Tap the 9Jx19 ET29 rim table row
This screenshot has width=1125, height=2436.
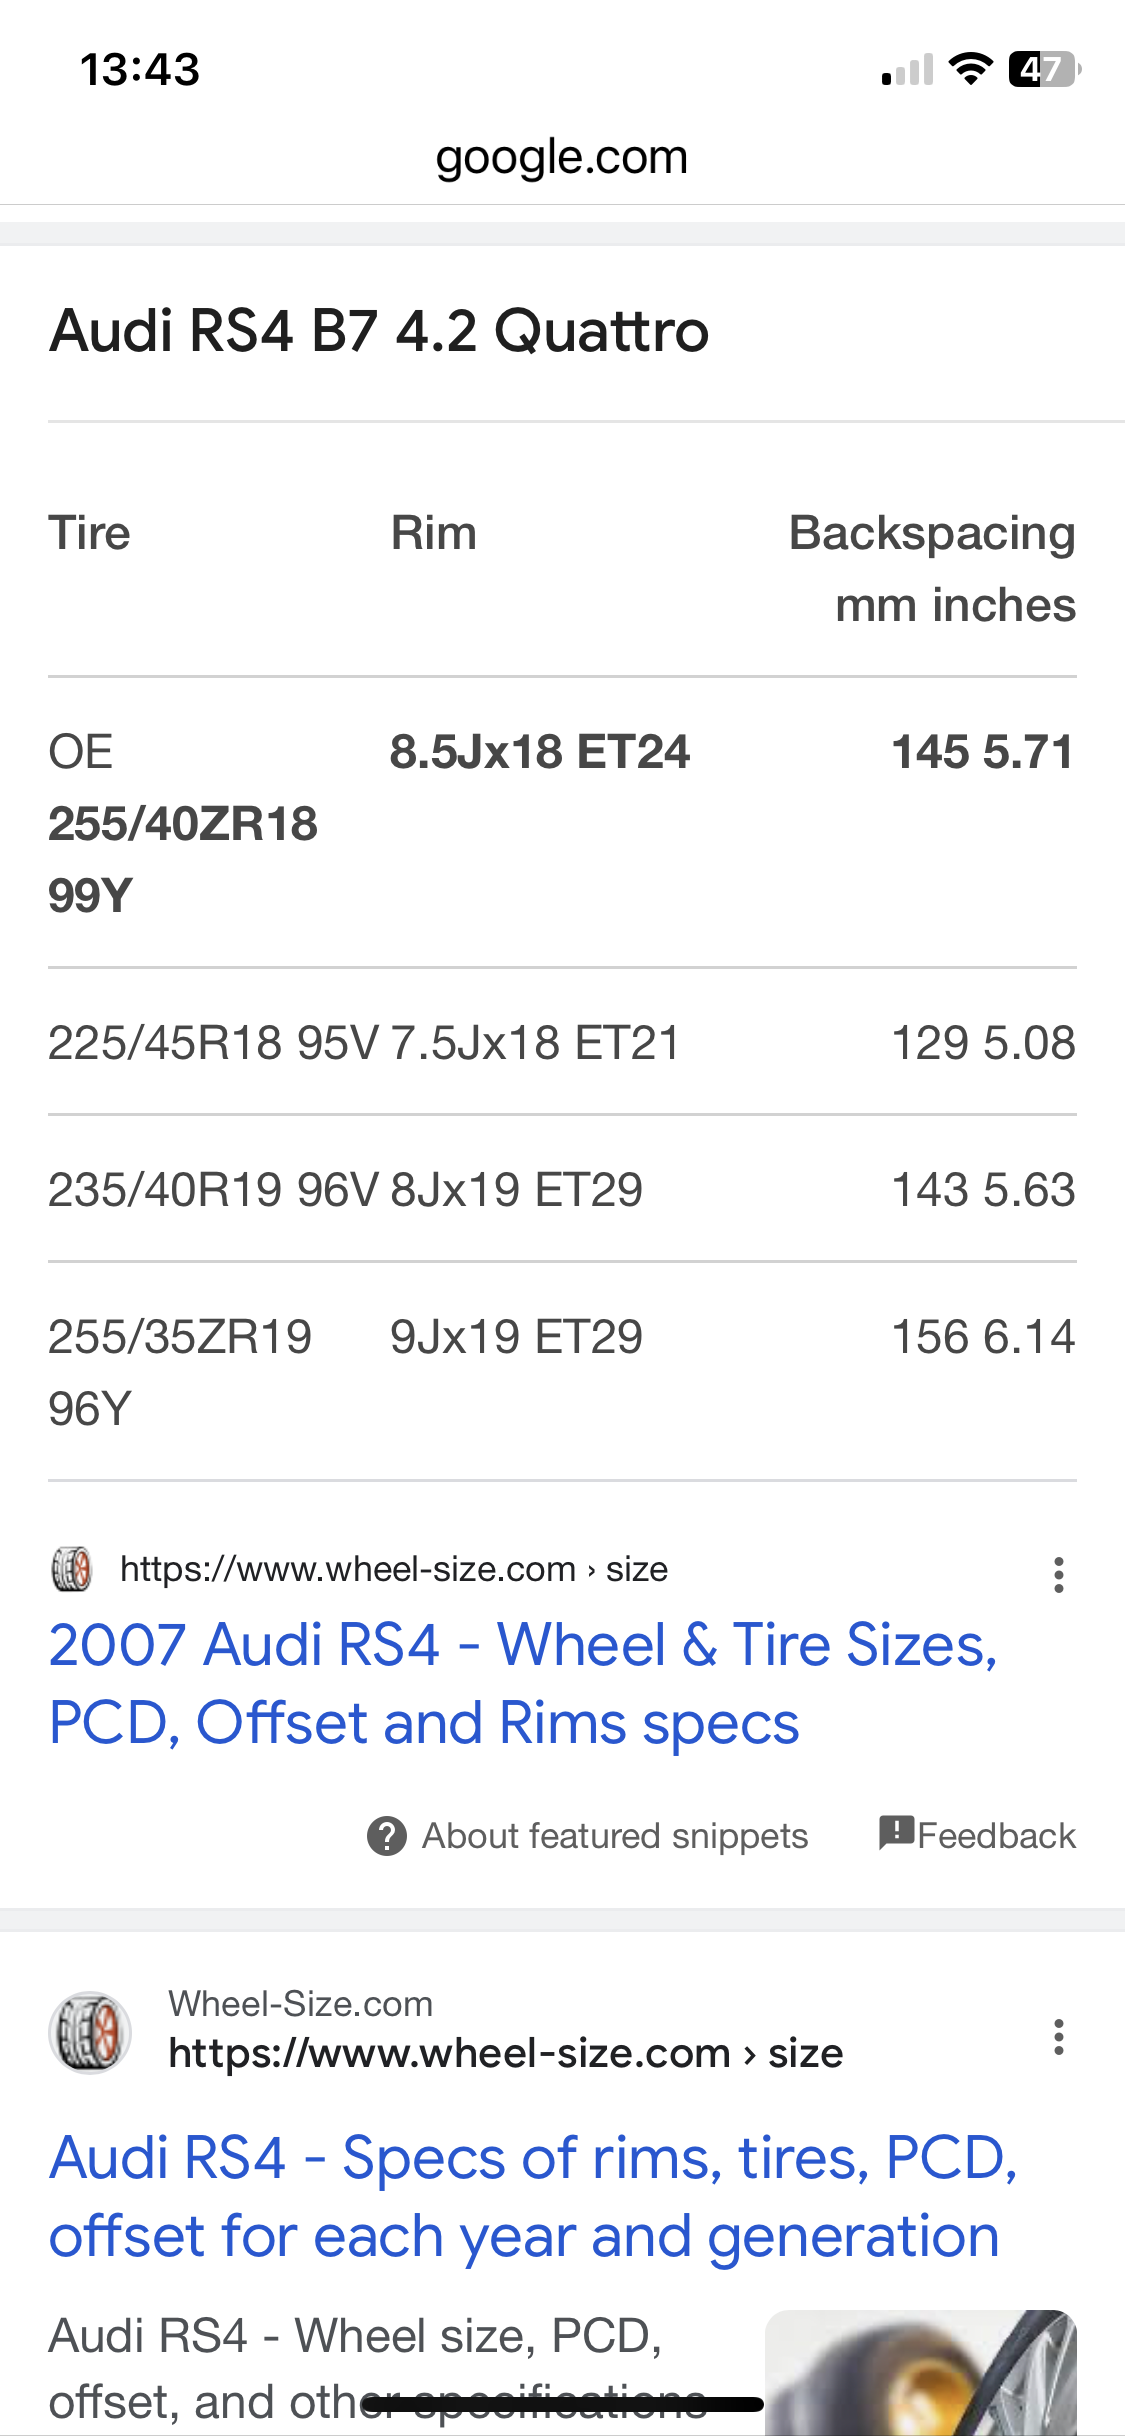coord(516,1337)
